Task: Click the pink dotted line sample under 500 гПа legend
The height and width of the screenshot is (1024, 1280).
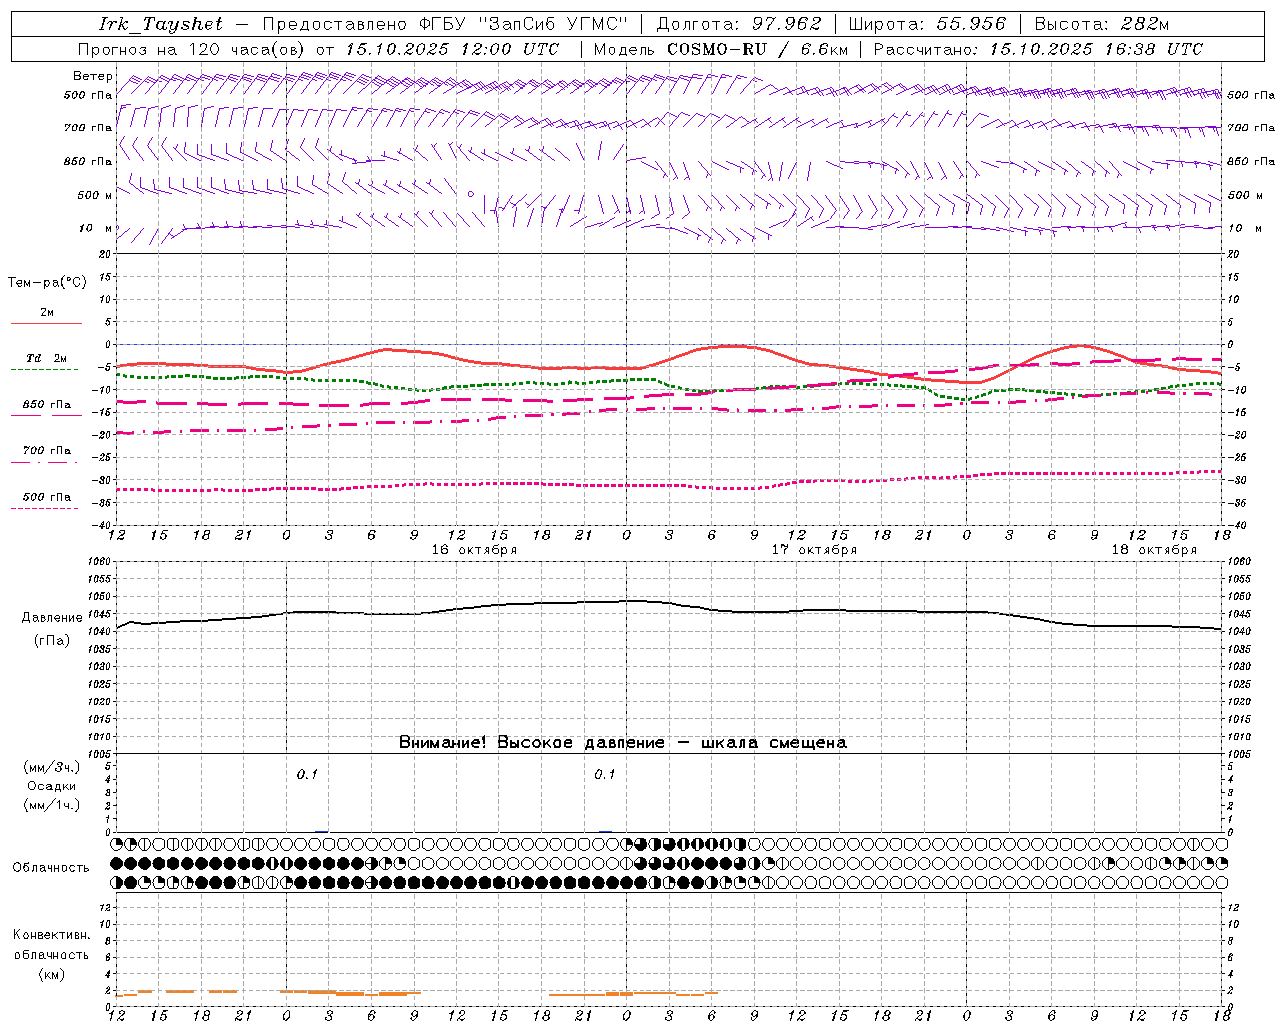Action: 44,508
